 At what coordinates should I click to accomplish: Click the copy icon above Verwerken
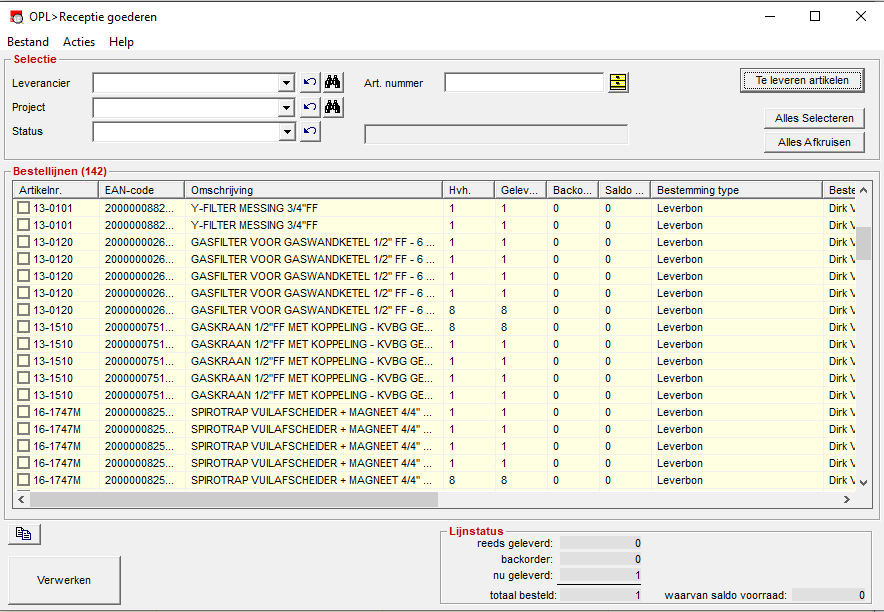pos(24,534)
